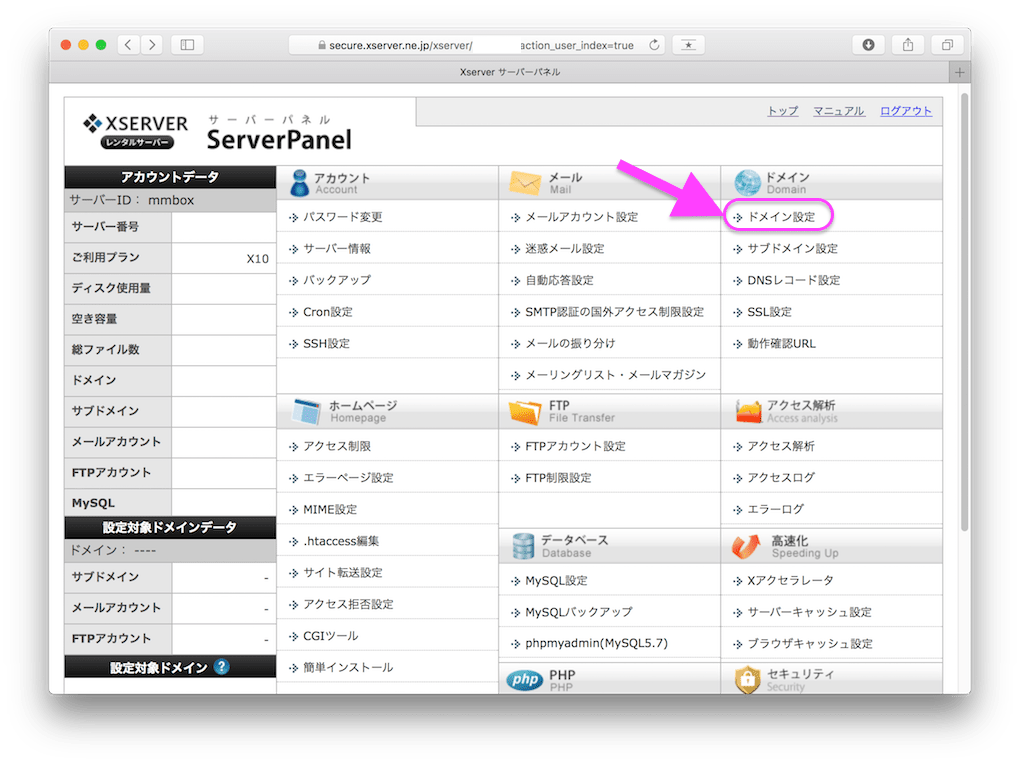1020x764 pixels.
Task: Click the Safari forward navigation arrow
Action: pos(152,45)
